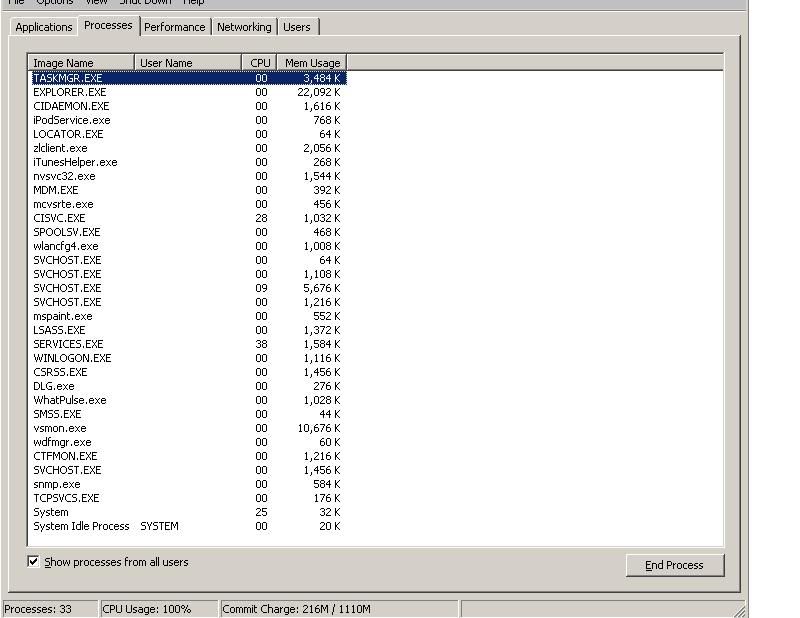Screen dimensions: 800x618
Task: Pick the iPodService.exe process
Action: [x=189, y=120]
